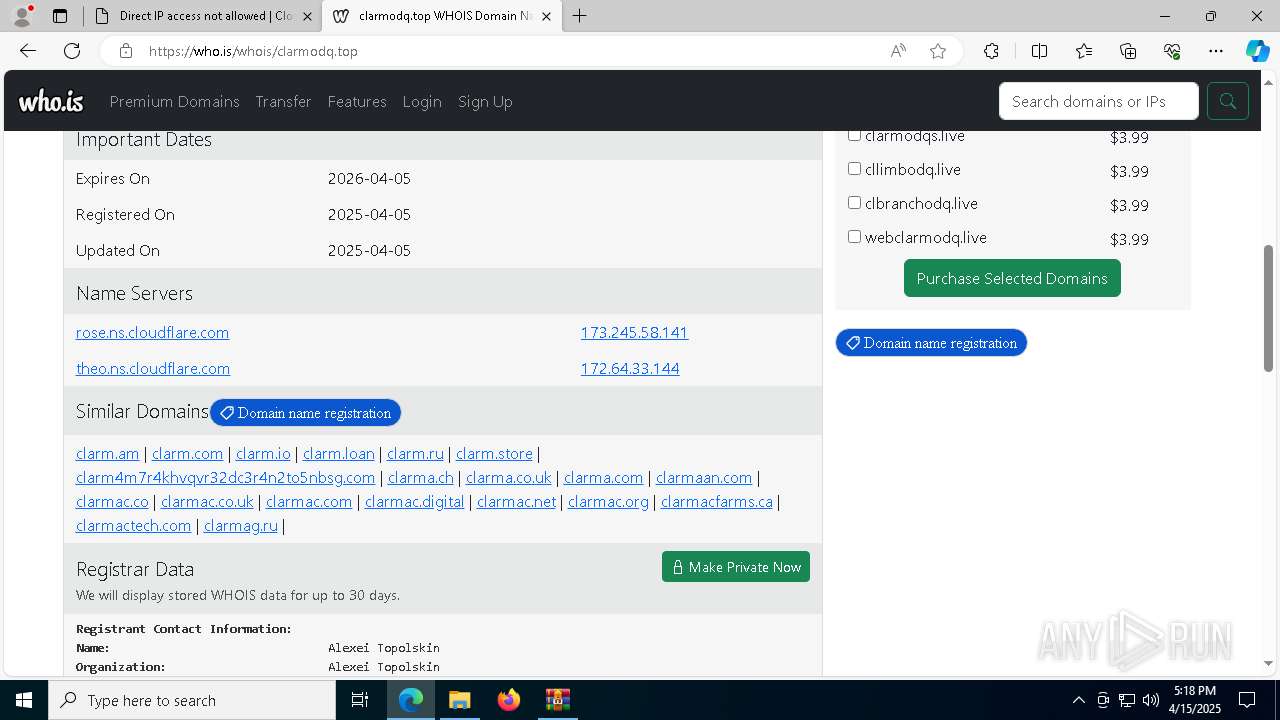Switch to Direct IP access not allowed tab

pos(203,16)
